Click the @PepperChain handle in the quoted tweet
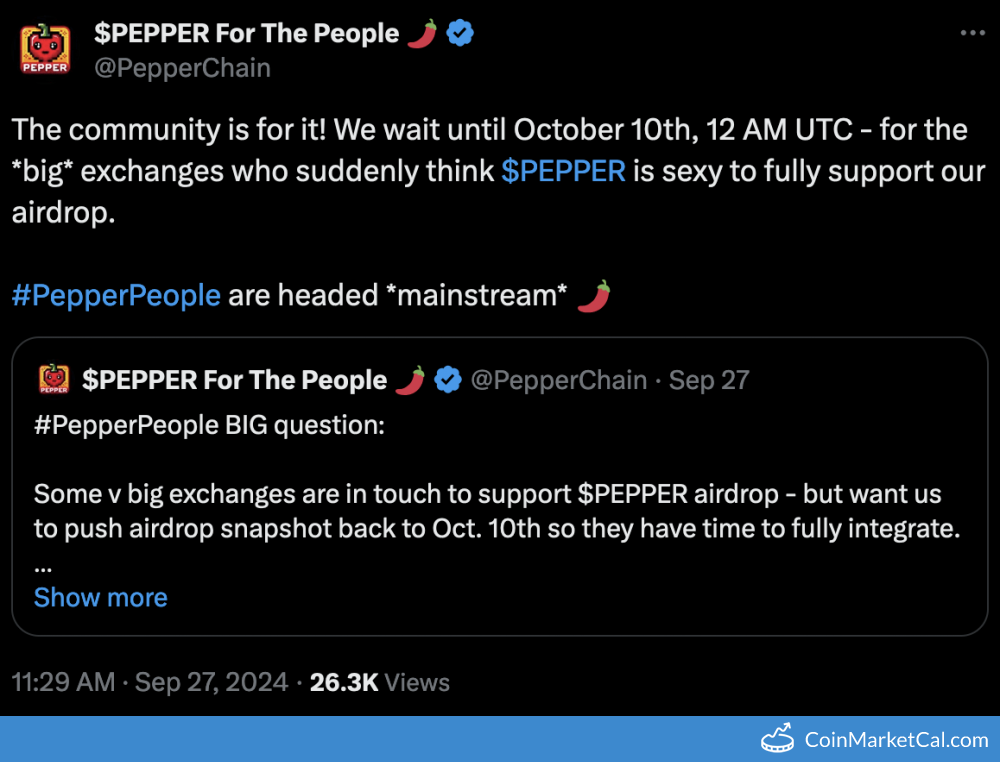 (x=558, y=380)
